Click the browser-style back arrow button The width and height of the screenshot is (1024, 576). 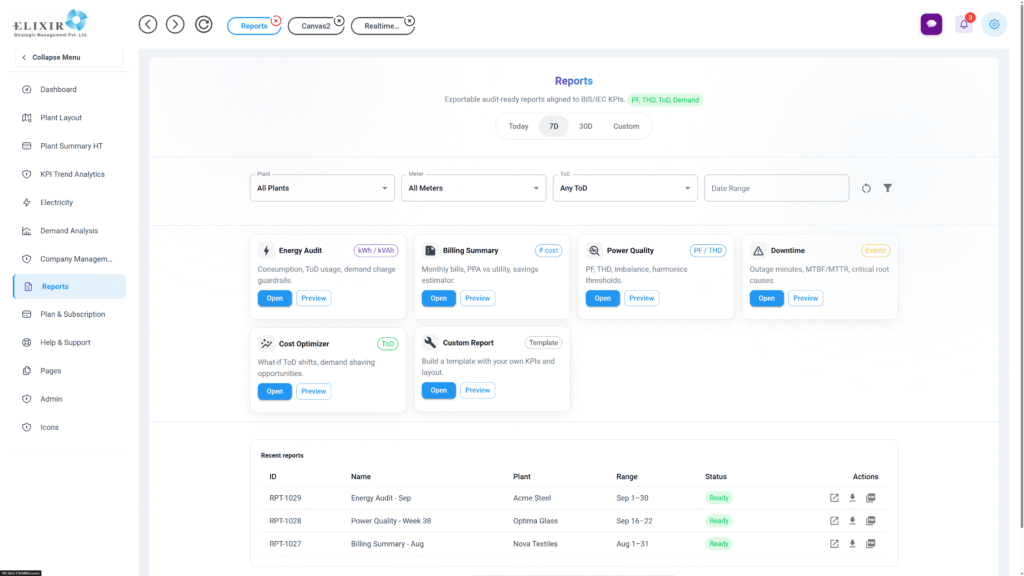pyautogui.click(x=148, y=25)
